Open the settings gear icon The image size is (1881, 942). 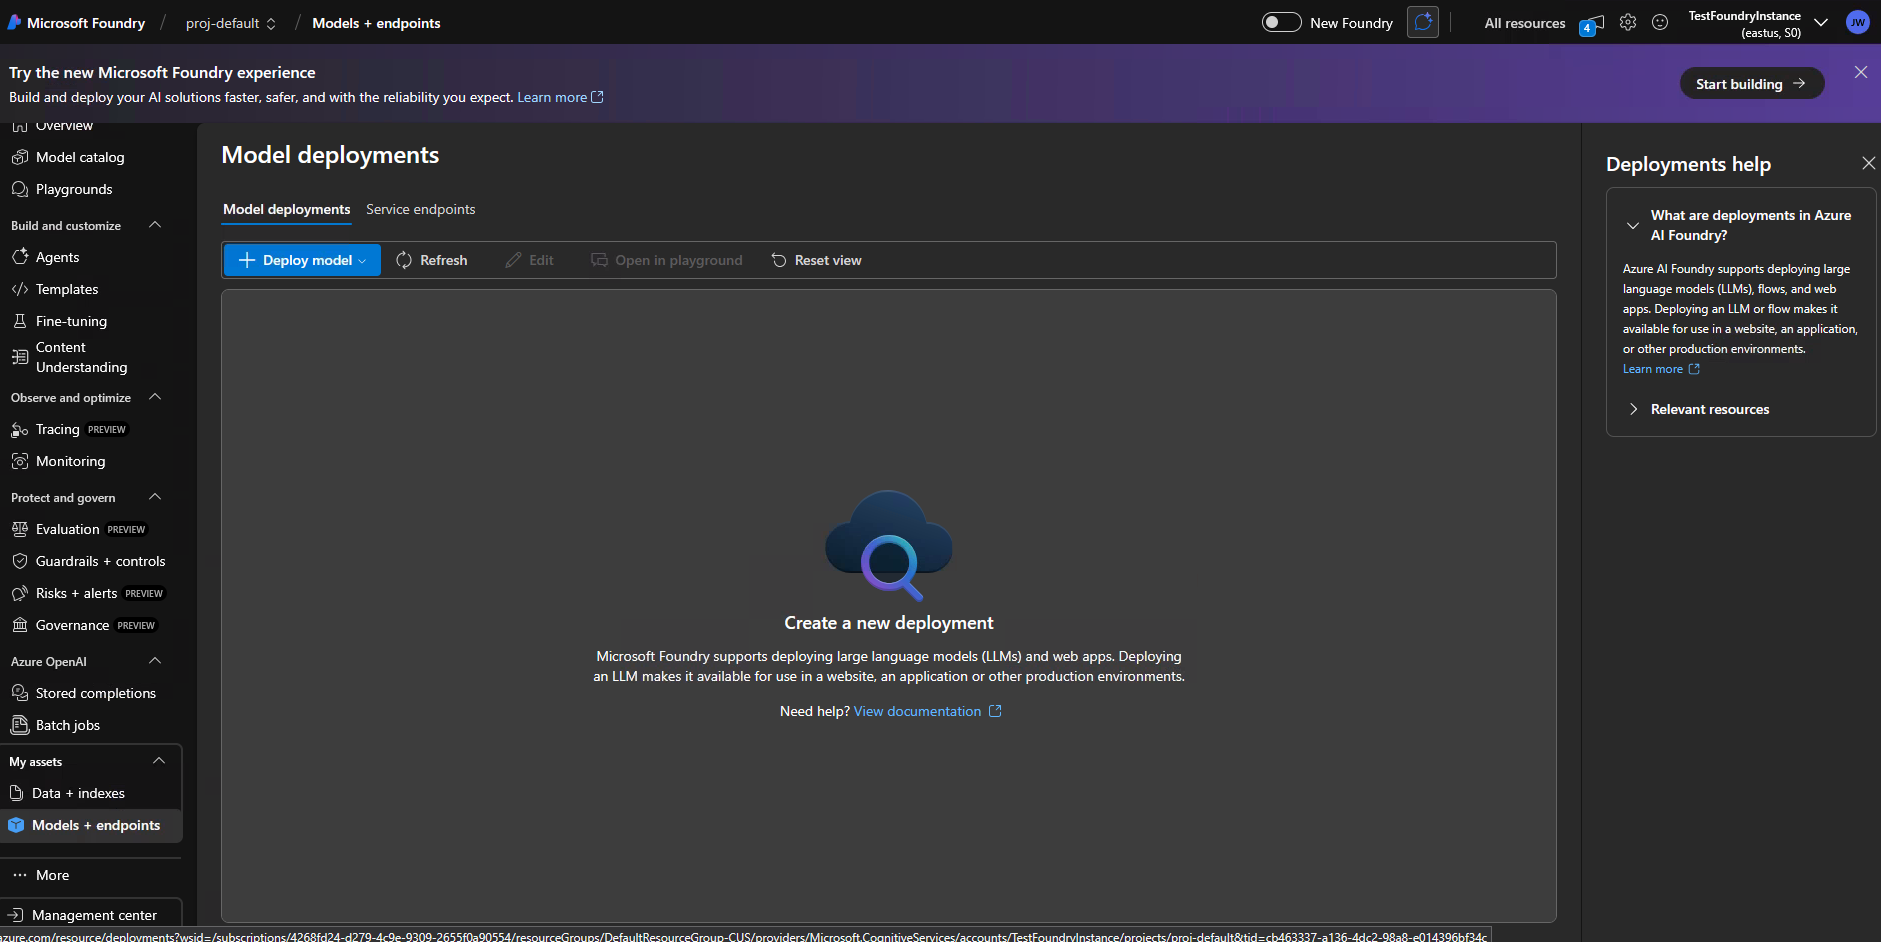coord(1628,22)
